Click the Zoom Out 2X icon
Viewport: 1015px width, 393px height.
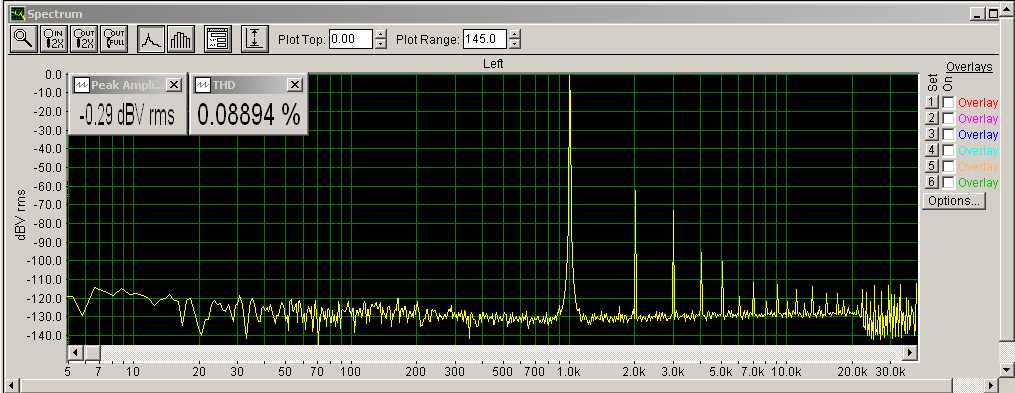[x=84, y=39]
